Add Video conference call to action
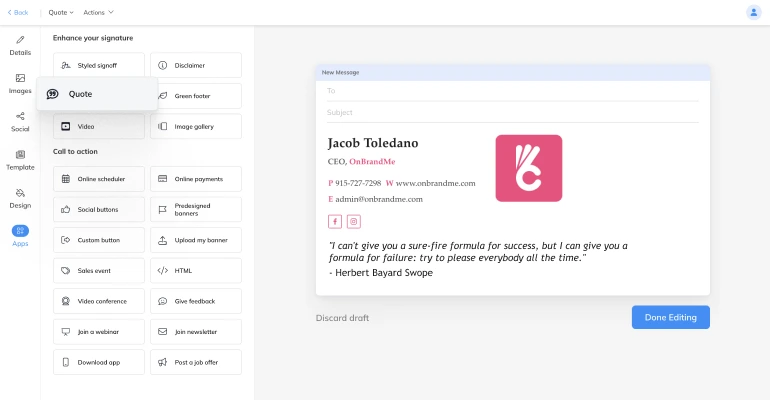 click(x=99, y=301)
